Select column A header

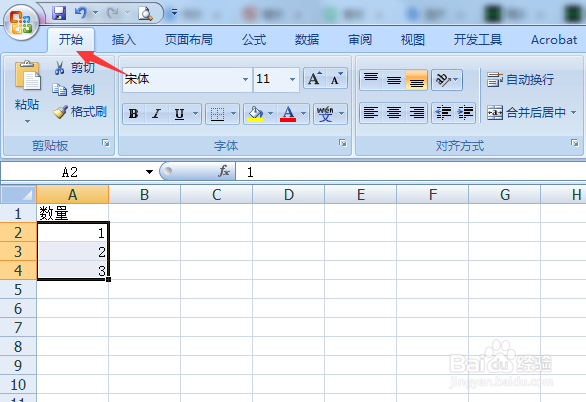coord(73,195)
